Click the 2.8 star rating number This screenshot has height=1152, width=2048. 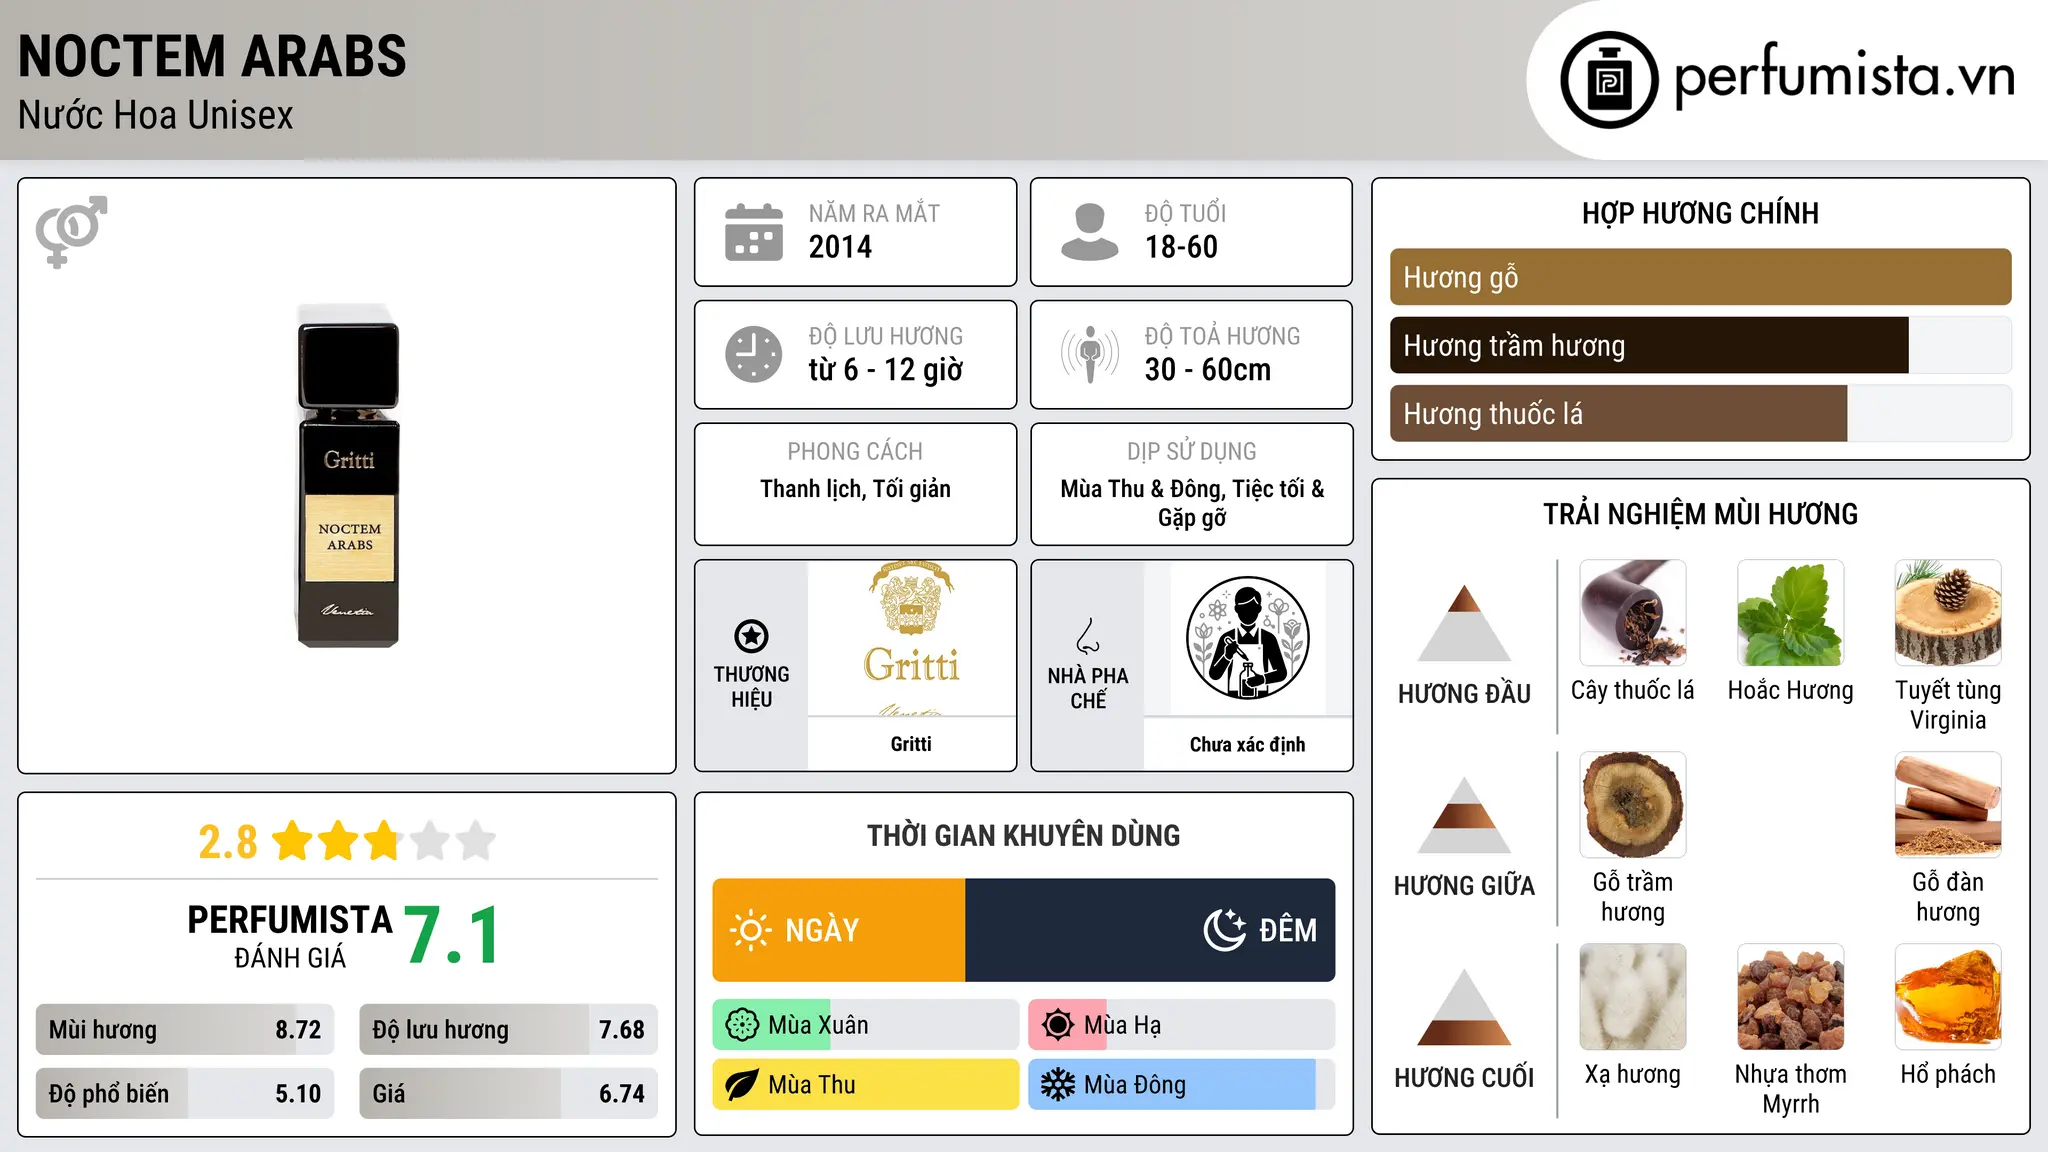point(228,842)
